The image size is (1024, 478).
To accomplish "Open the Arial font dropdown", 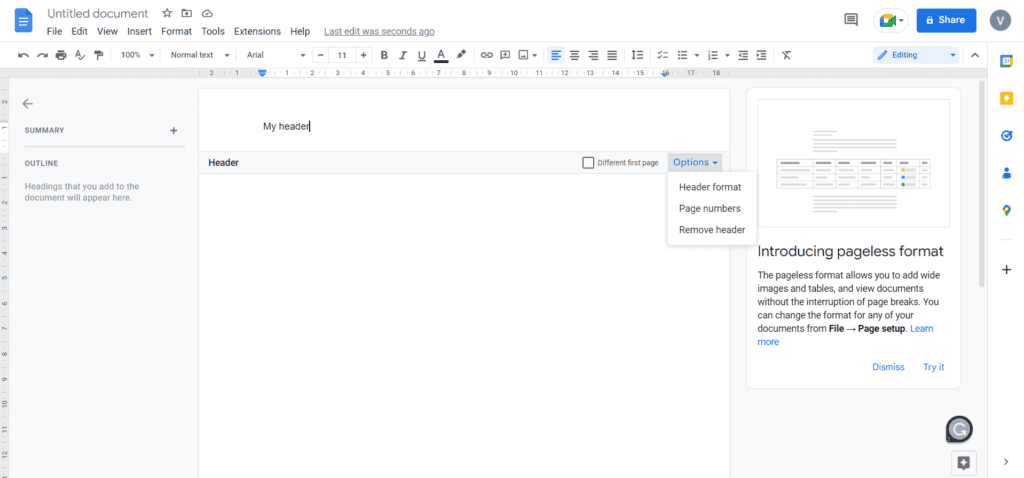I will pyautogui.click(x=276, y=55).
